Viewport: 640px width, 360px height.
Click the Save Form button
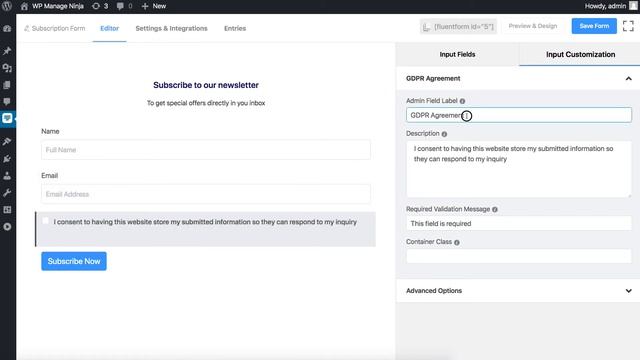pos(594,26)
